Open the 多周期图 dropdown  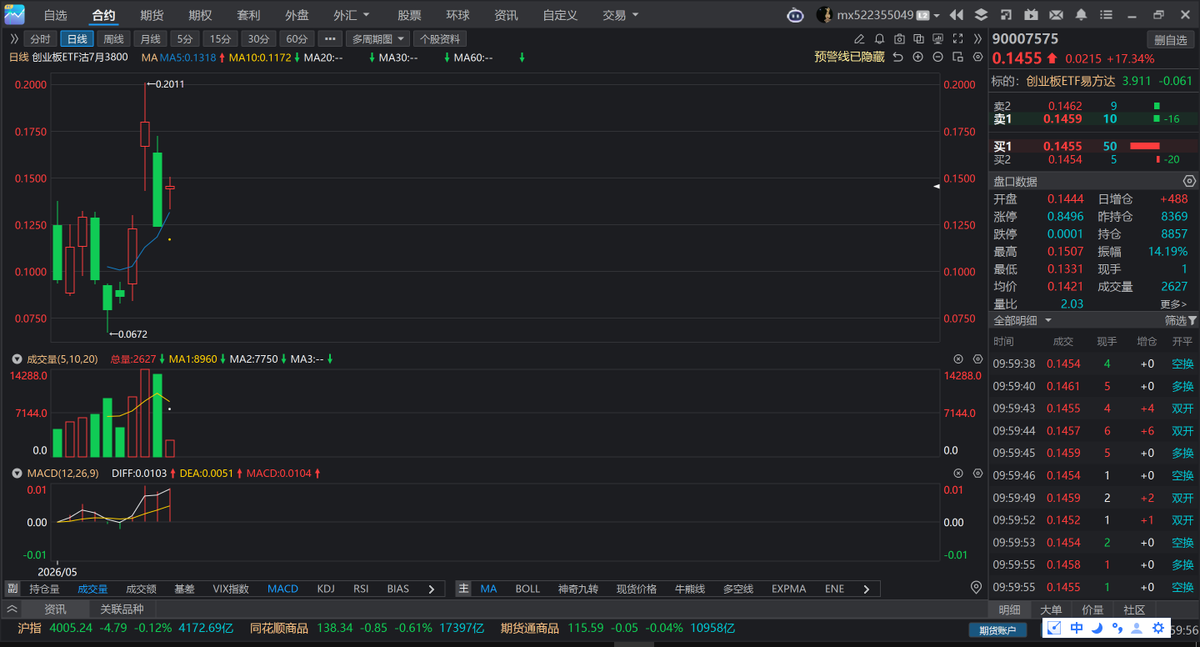(378, 39)
